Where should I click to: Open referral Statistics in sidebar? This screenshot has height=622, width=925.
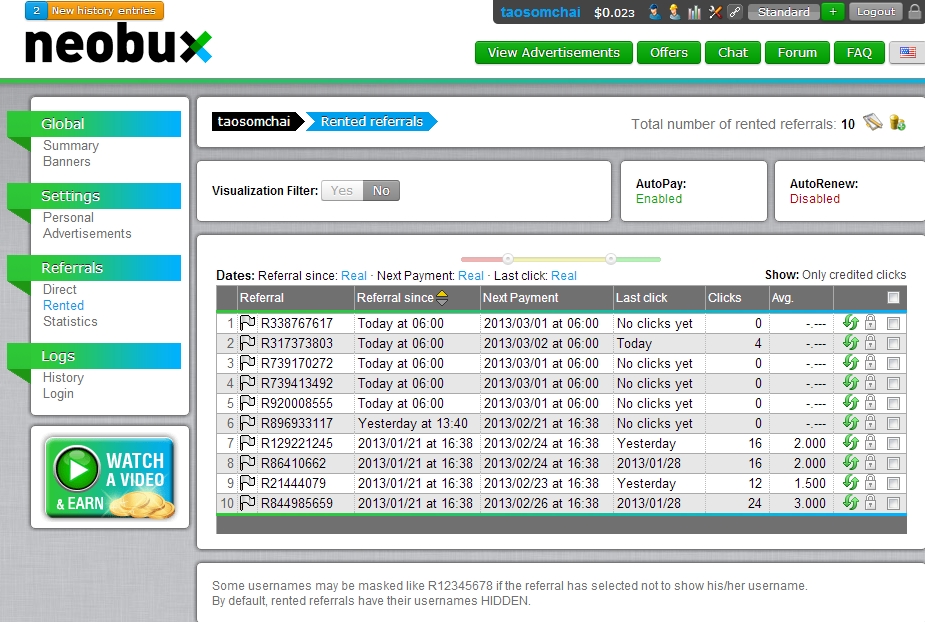pyautogui.click(x=70, y=322)
